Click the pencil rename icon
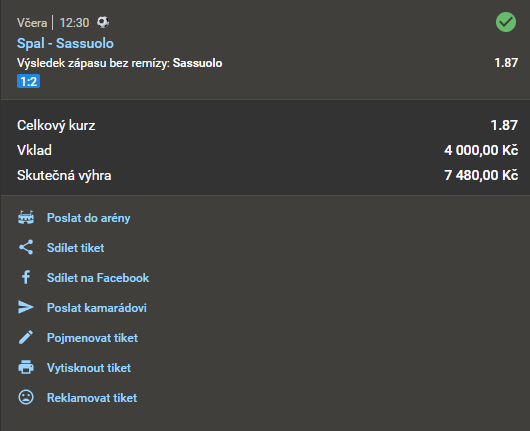 [x=26, y=337]
